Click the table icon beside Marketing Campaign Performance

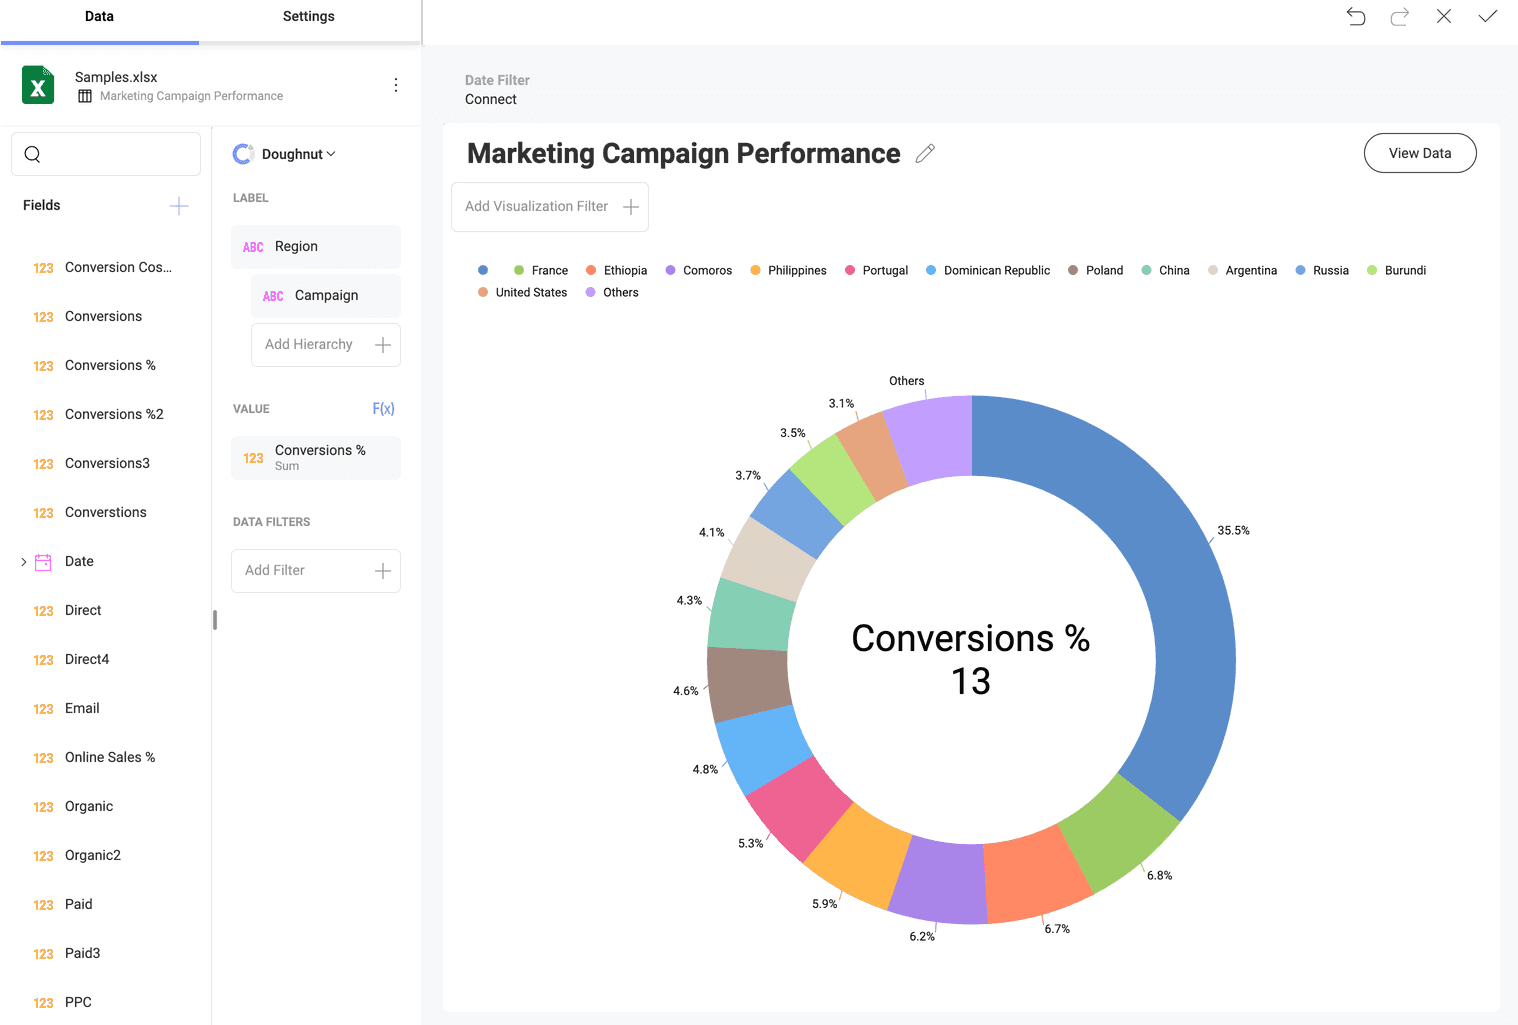coord(85,96)
